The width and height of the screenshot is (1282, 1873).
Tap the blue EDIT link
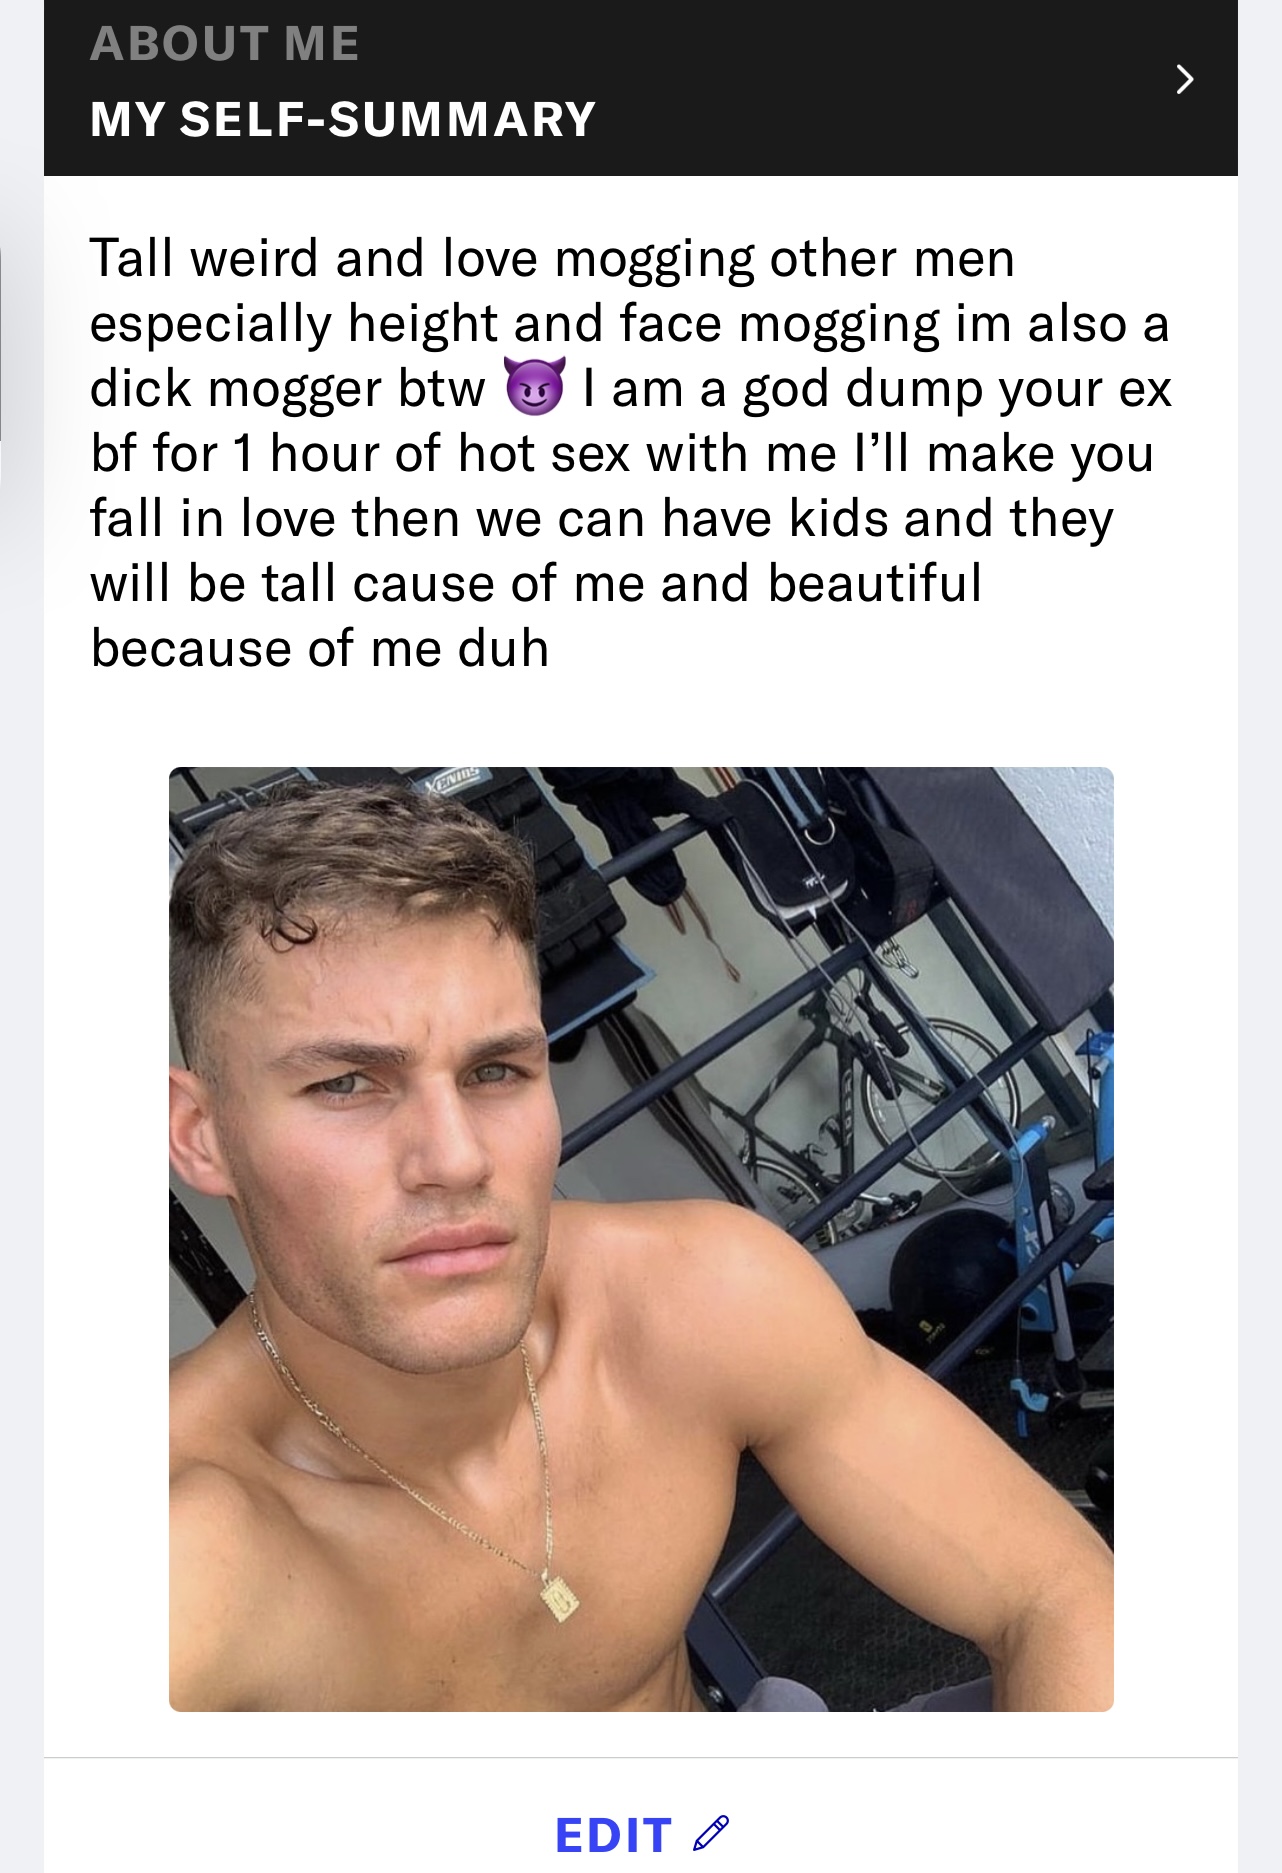pyautogui.click(x=613, y=1835)
